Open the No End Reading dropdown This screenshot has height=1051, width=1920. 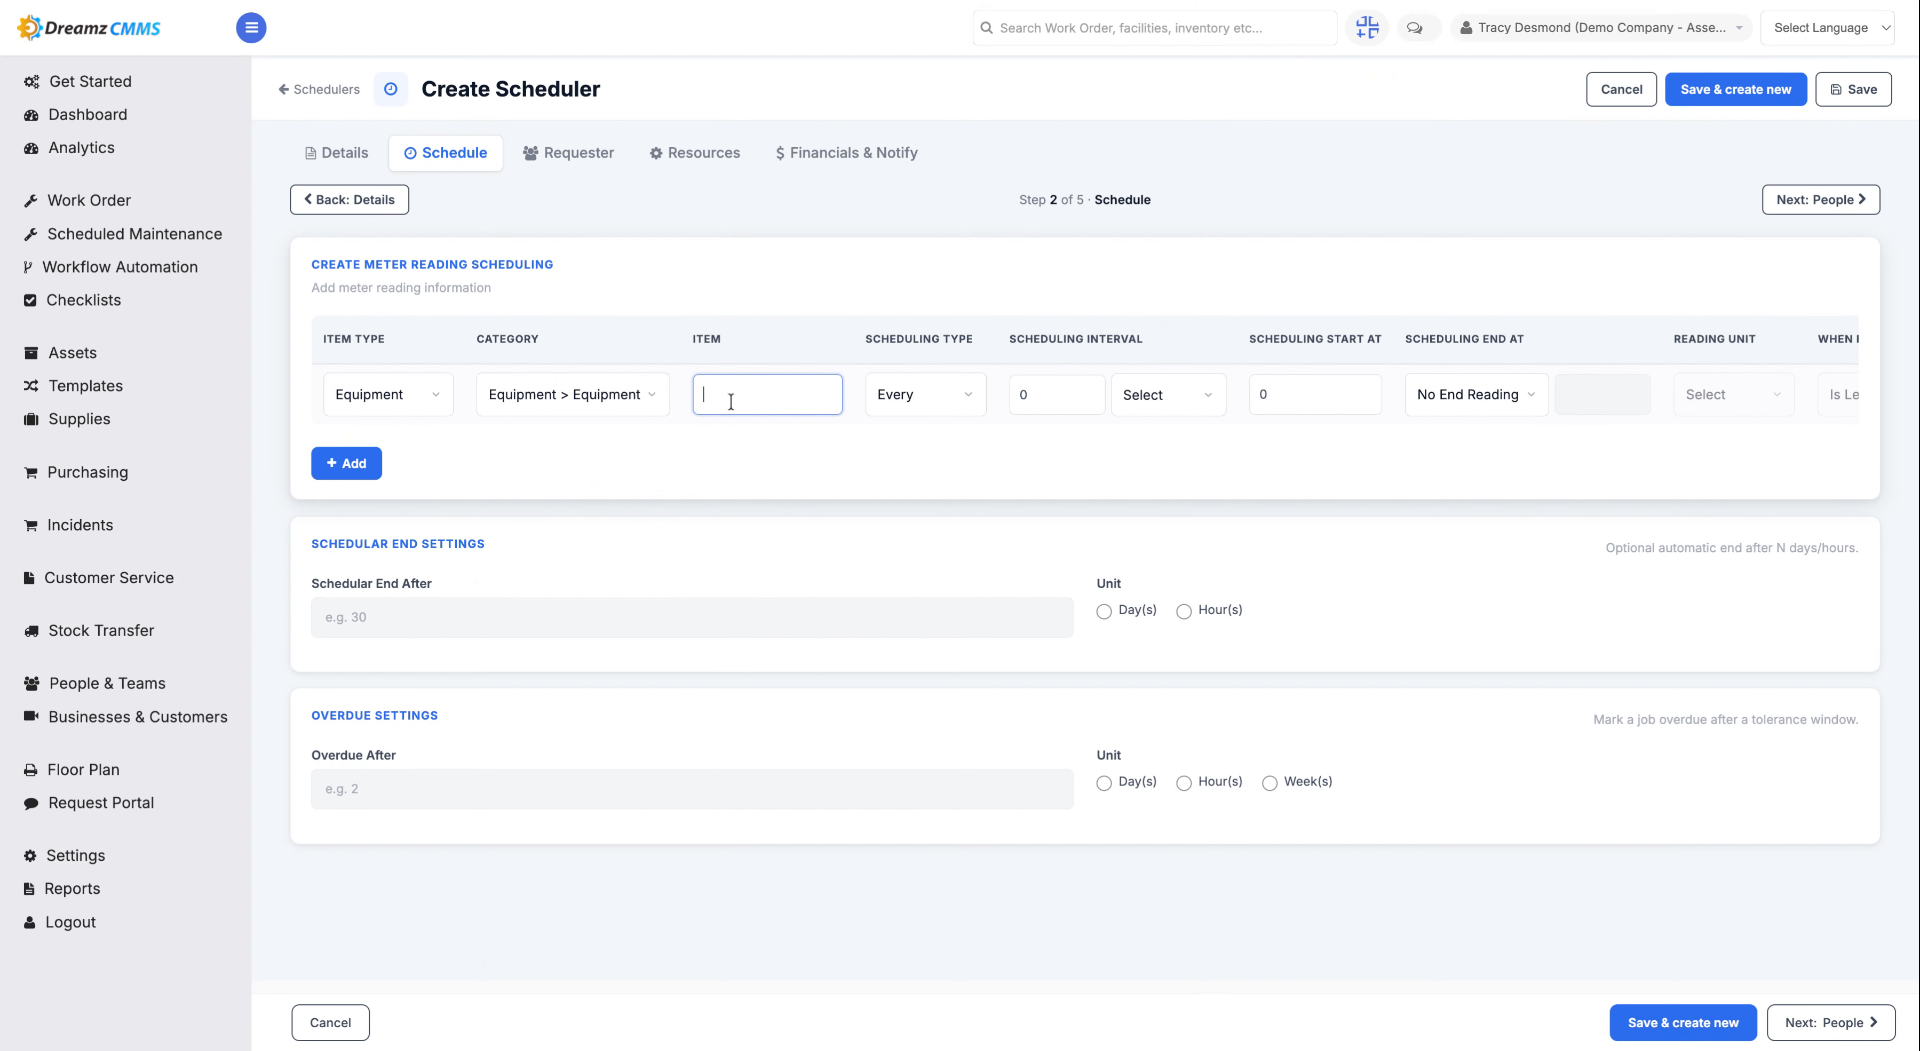pos(1476,395)
